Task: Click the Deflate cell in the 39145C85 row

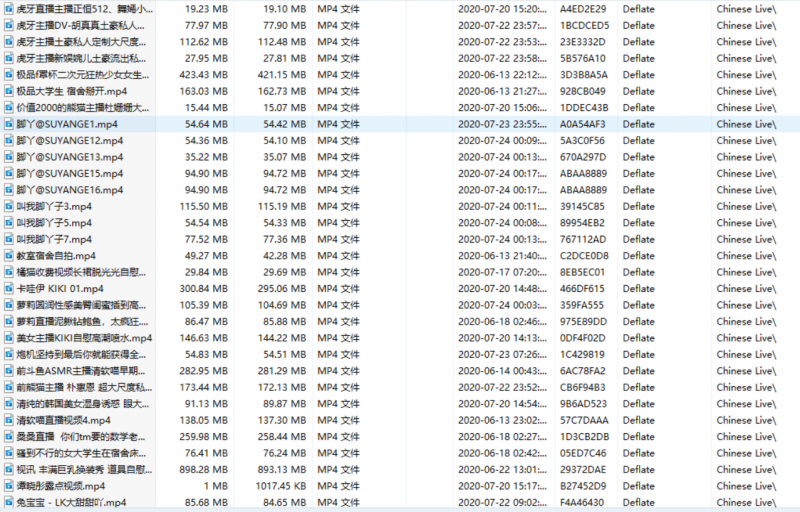Action: [639, 206]
